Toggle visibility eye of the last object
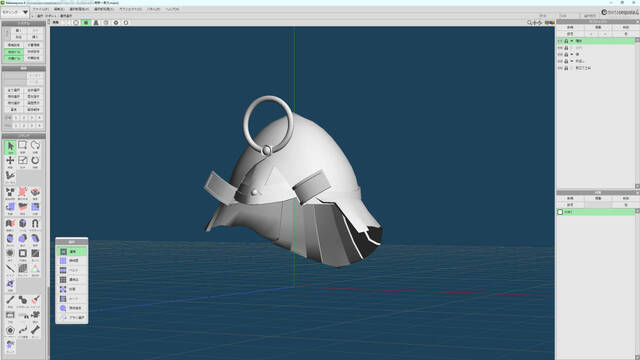Image resolution: width=640 pixels, height=360 pixels. point(560,68)
